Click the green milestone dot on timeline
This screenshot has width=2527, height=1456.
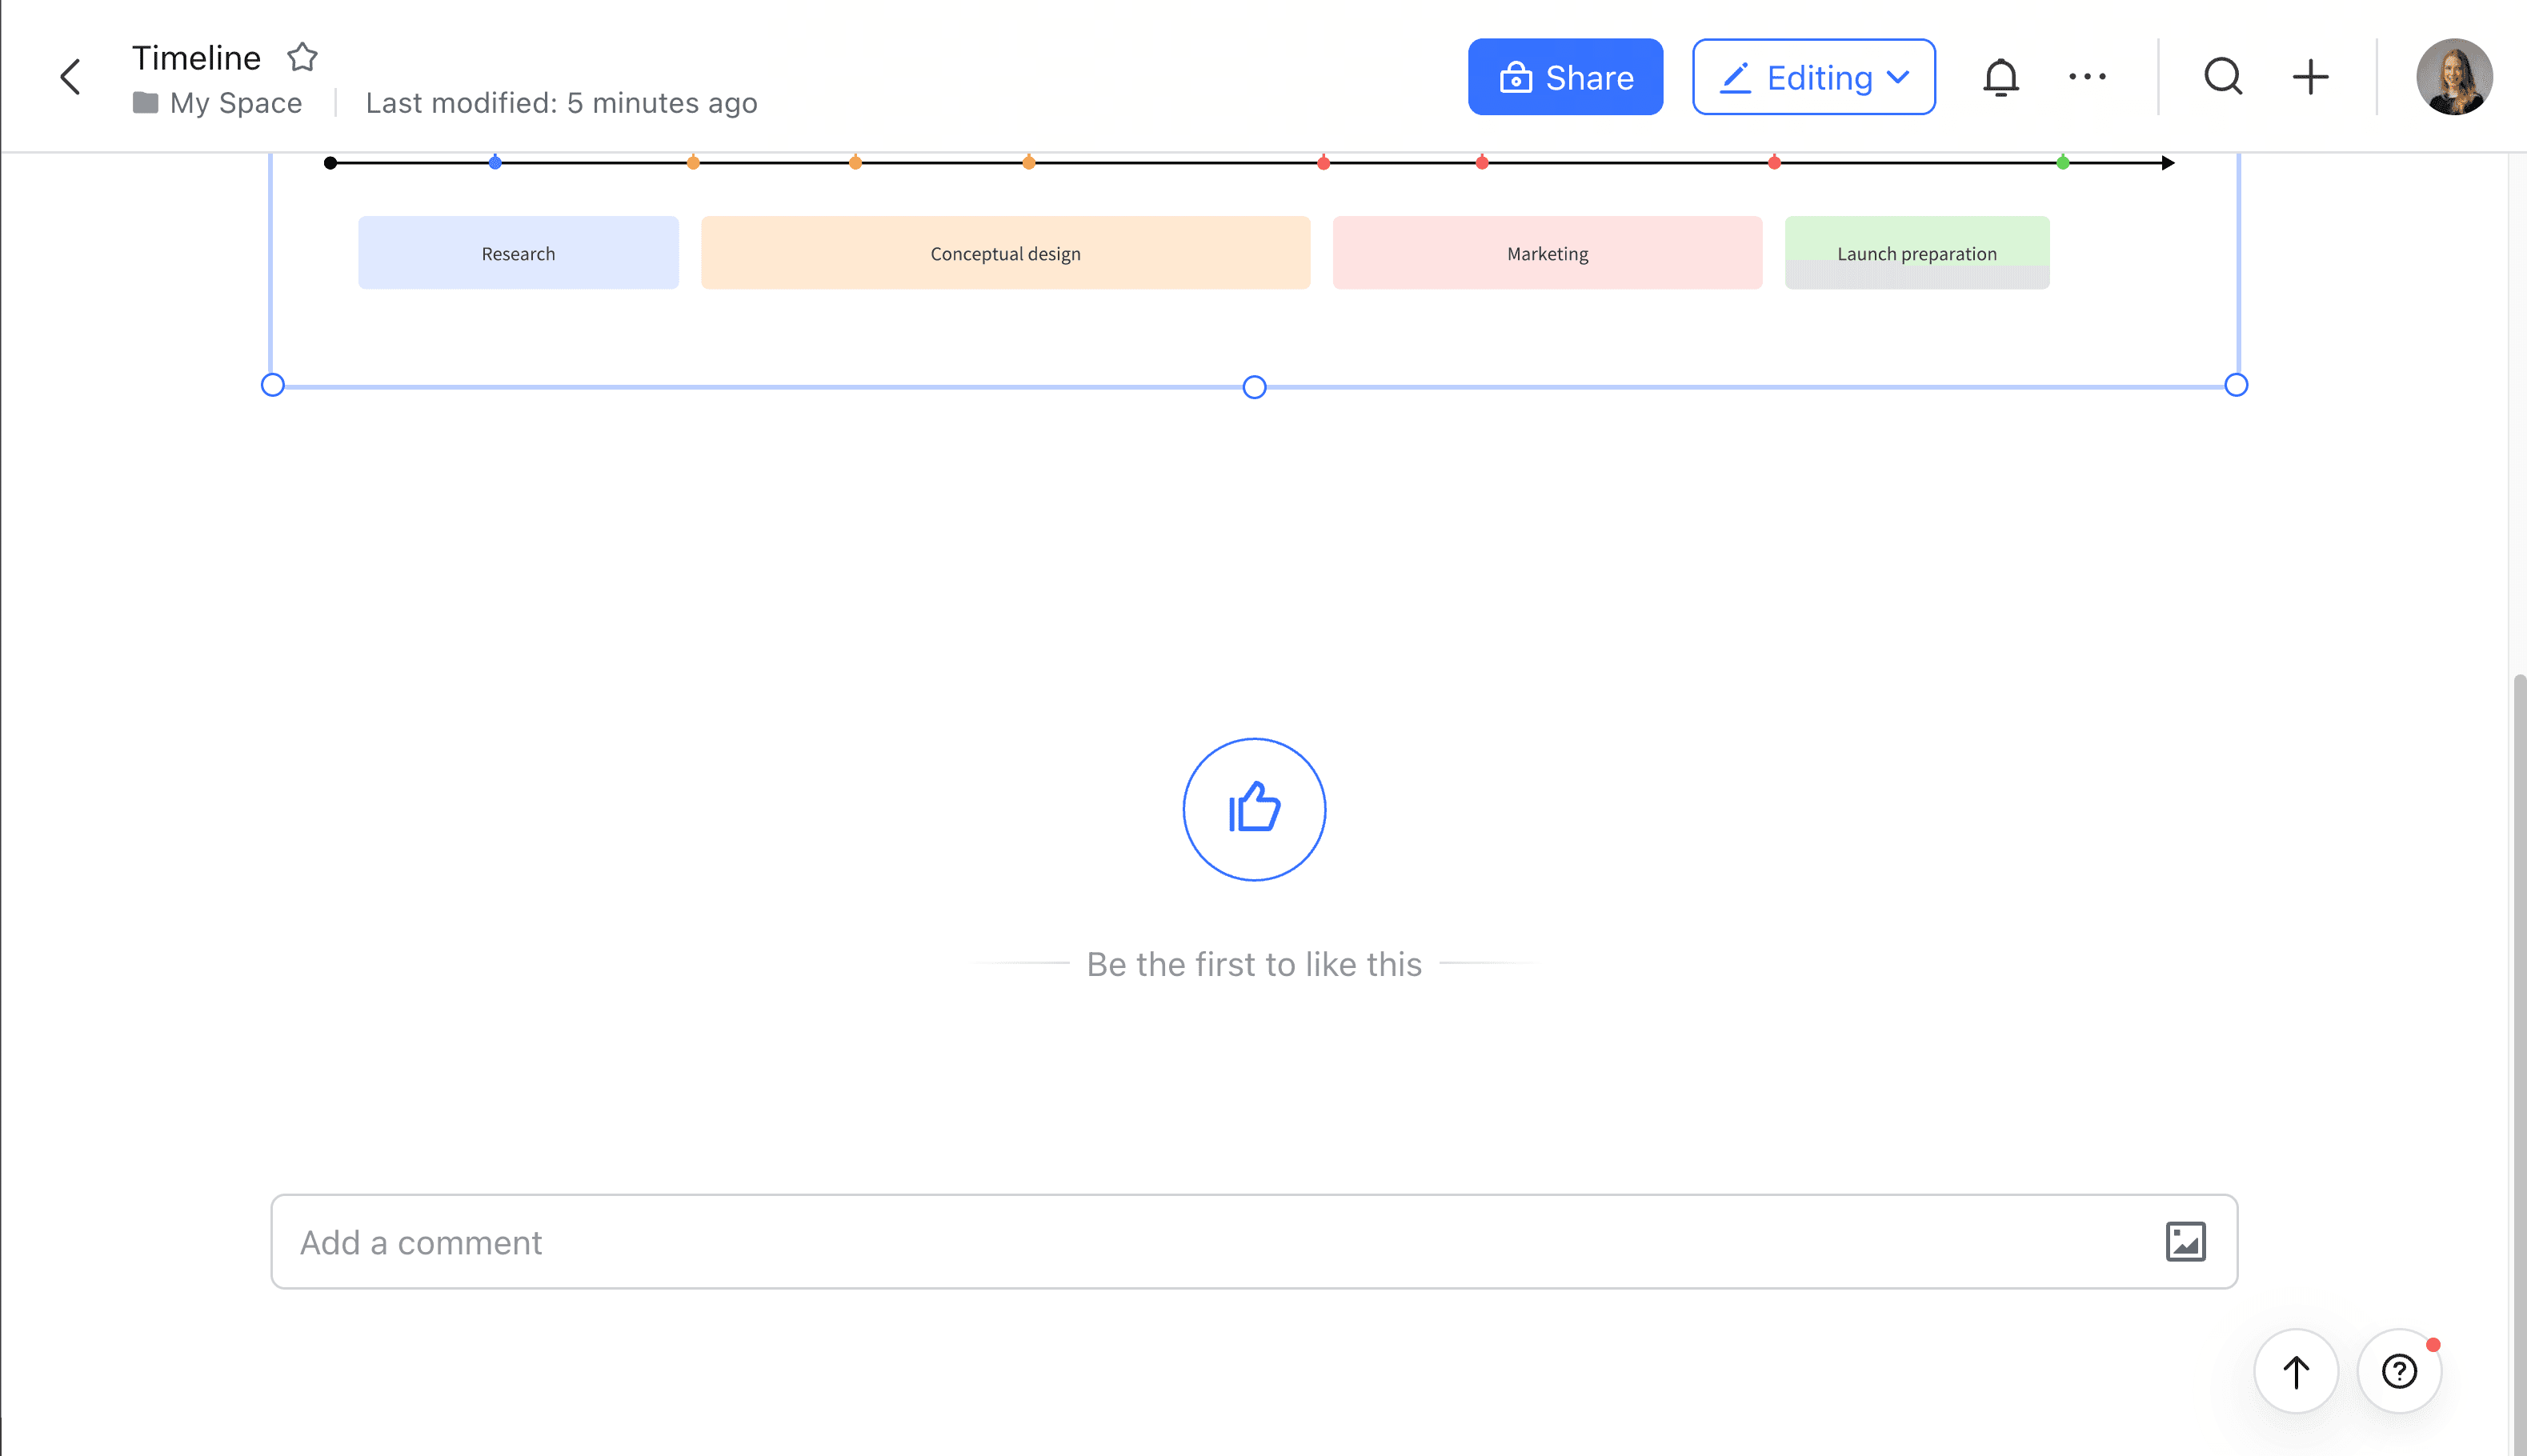(x=2062, y=163)
